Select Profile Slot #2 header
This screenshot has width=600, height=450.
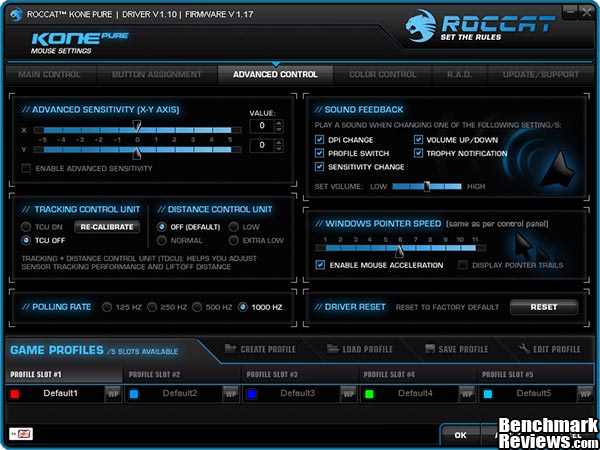(183, 374)
